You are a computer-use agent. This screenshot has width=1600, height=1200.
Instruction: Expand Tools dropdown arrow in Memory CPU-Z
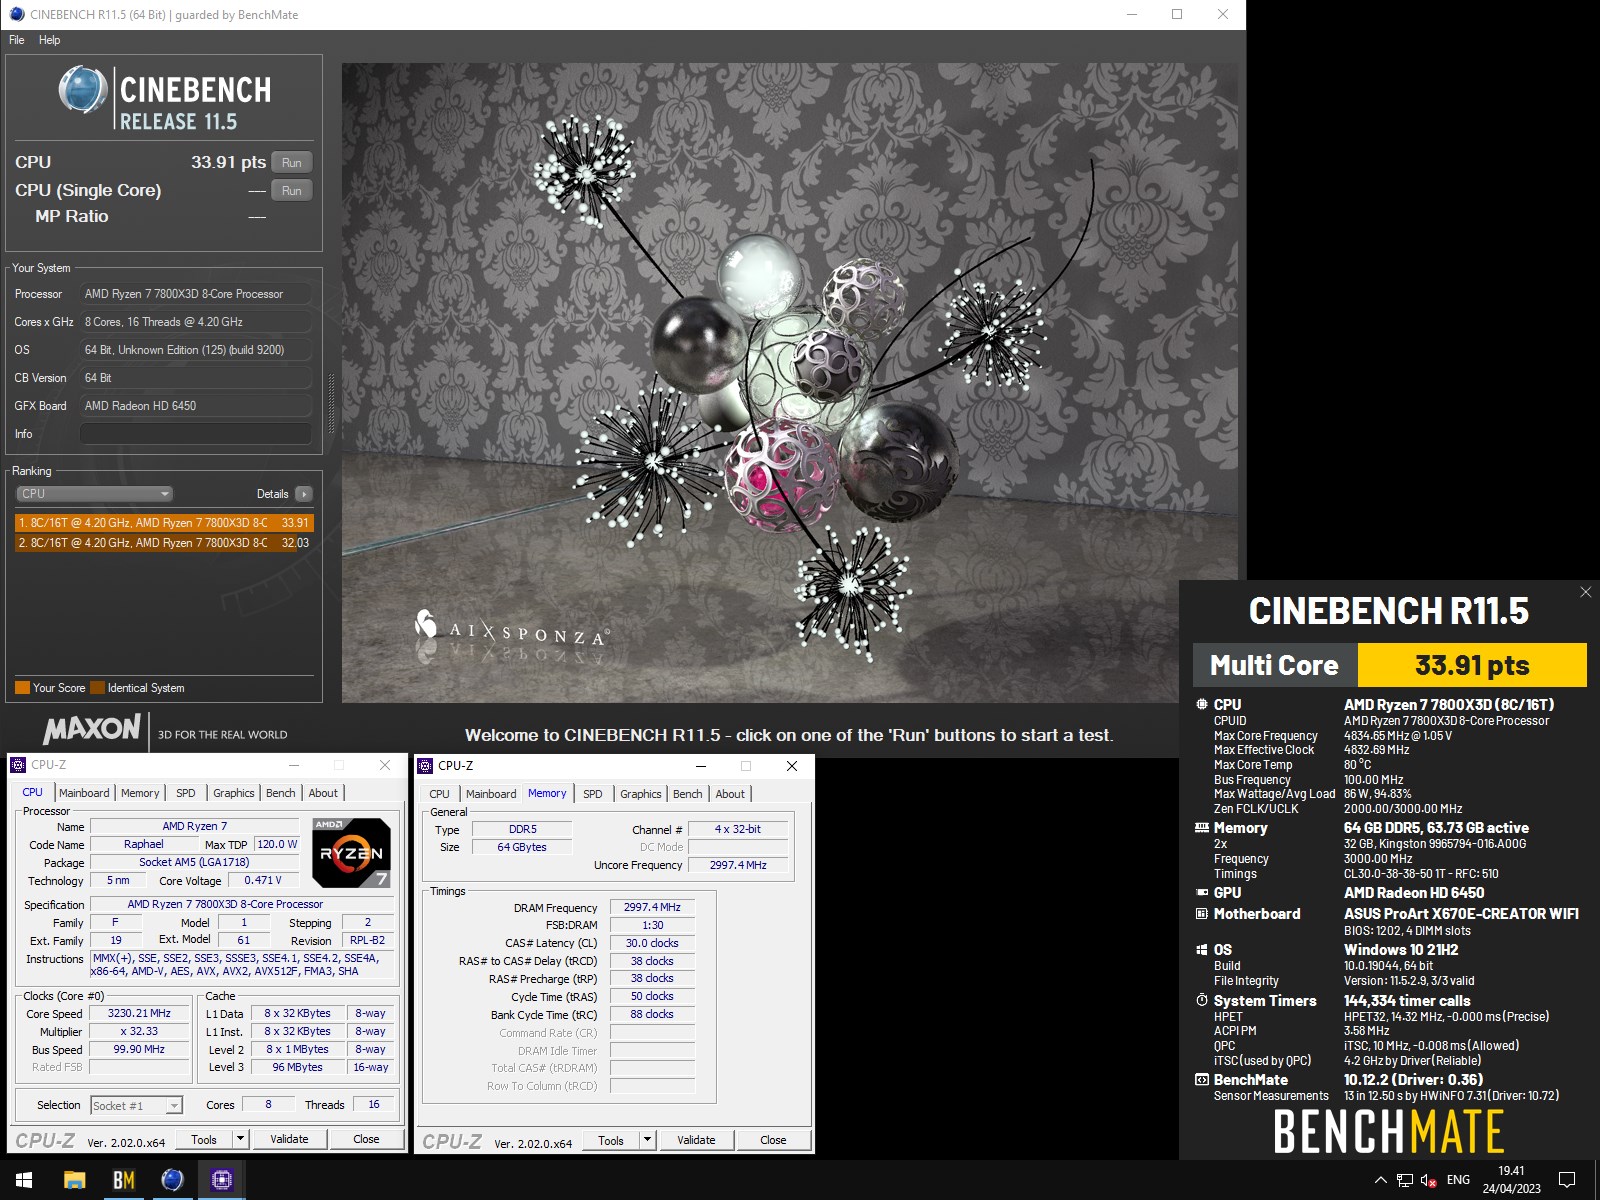point(647,1140)
